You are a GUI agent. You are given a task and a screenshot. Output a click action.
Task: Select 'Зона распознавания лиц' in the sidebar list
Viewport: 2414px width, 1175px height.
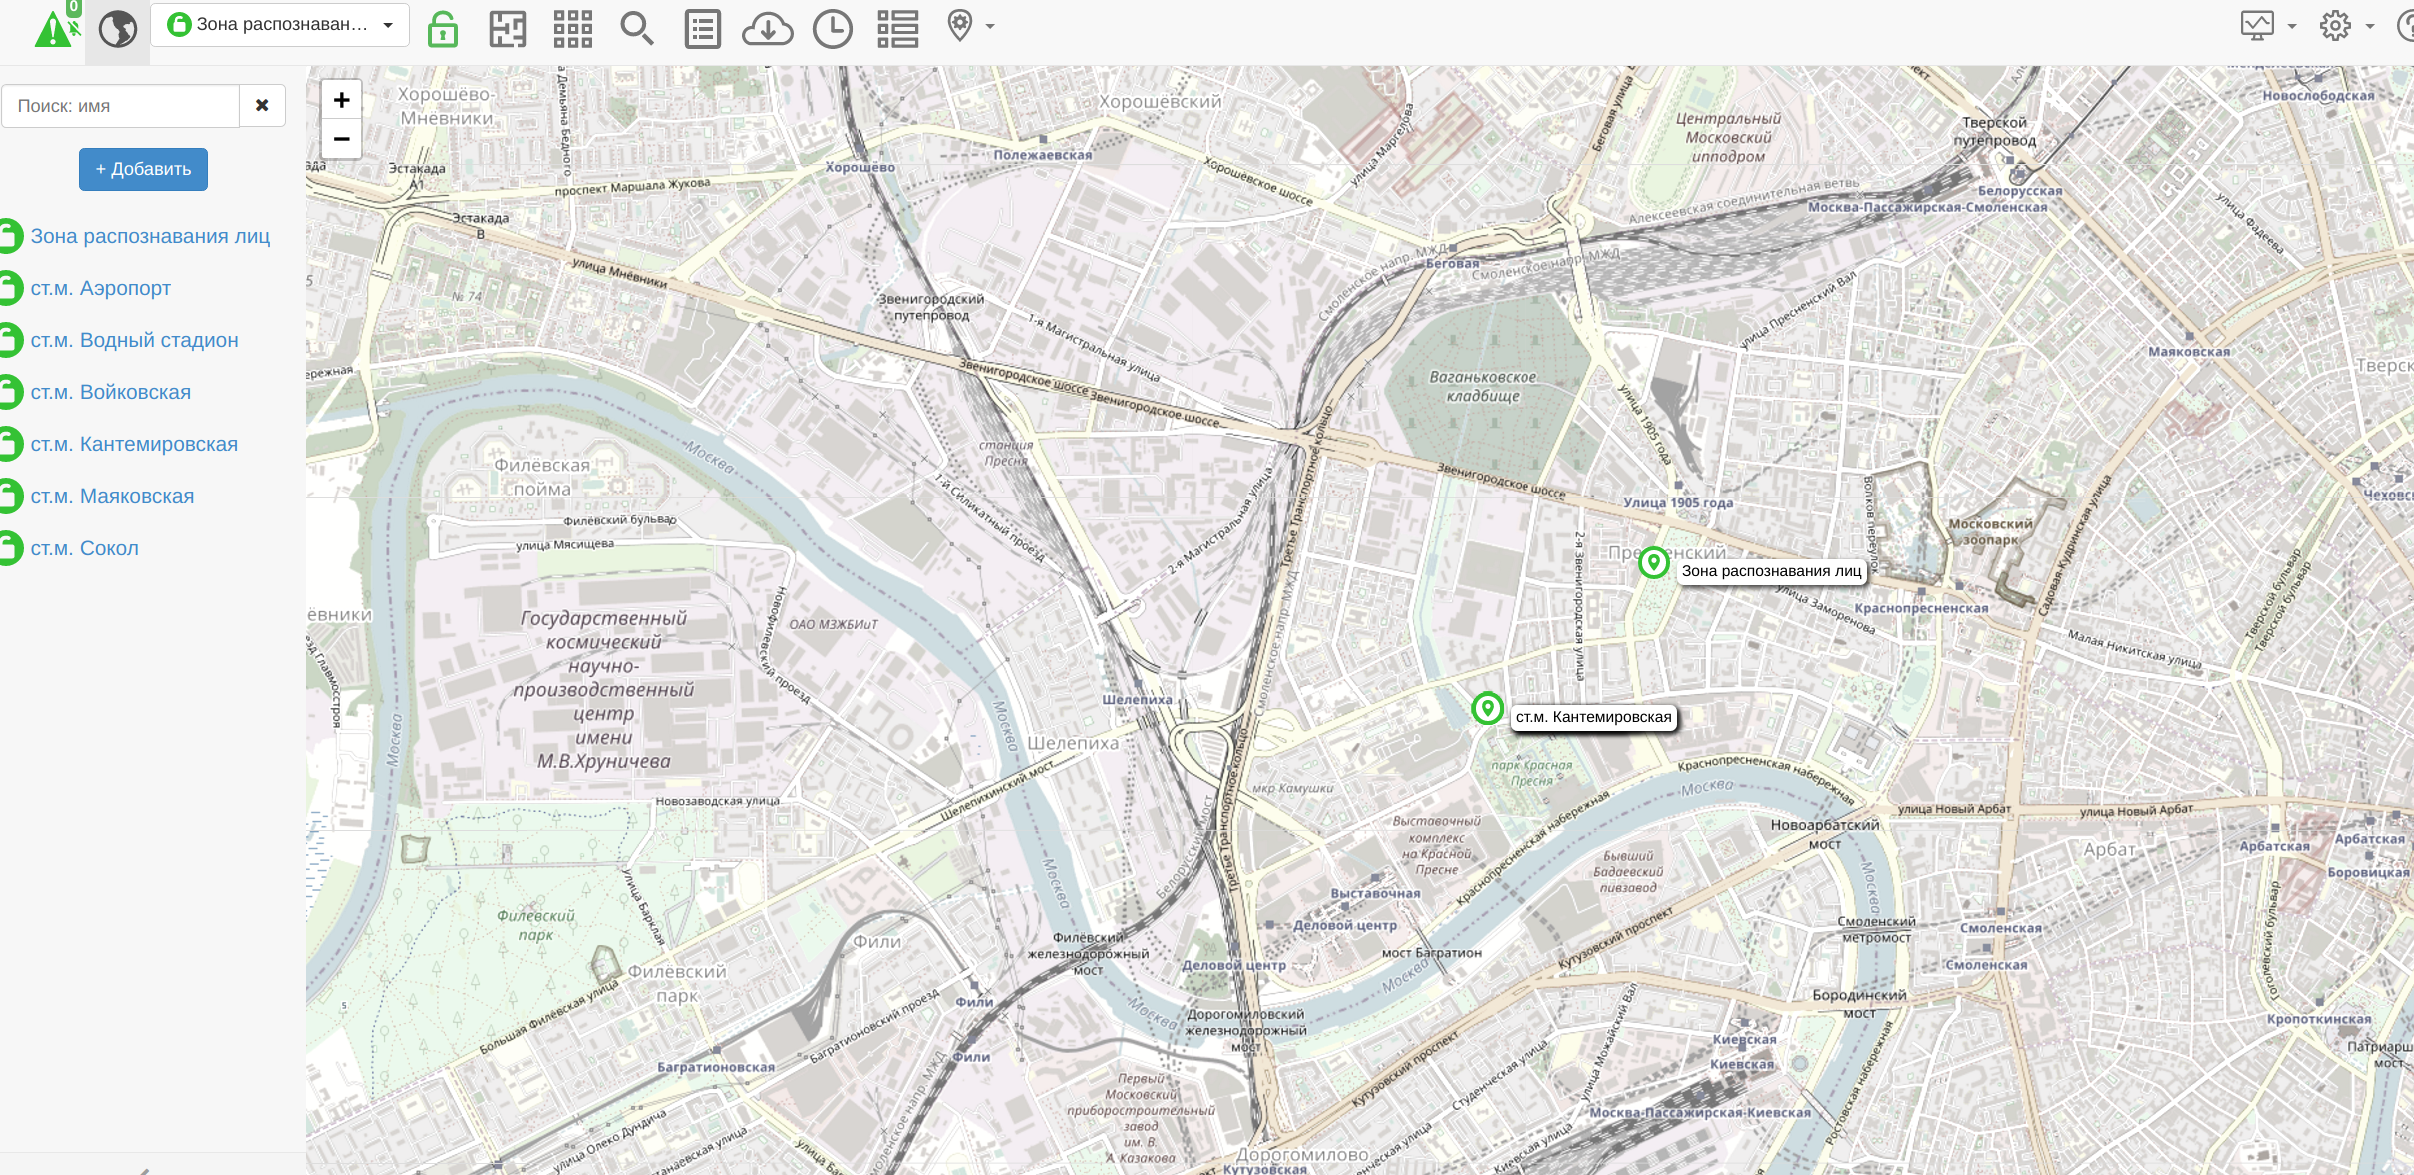coord(150,236)
